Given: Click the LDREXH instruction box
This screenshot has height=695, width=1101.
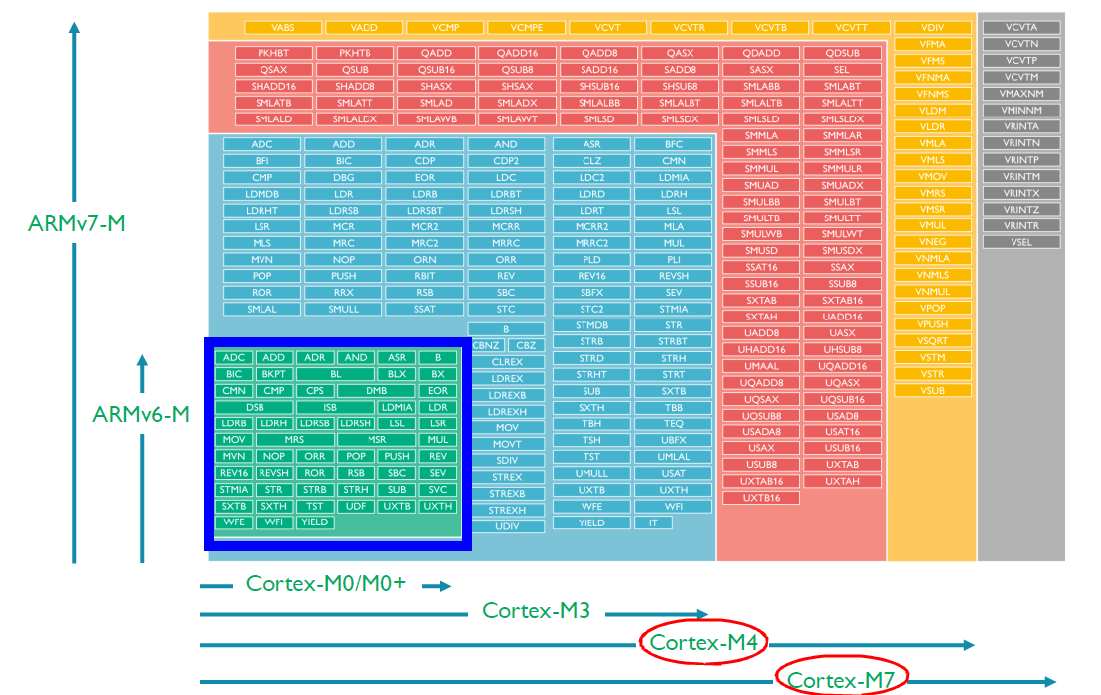Looking at the screenshot, I should tap(507, 412).
